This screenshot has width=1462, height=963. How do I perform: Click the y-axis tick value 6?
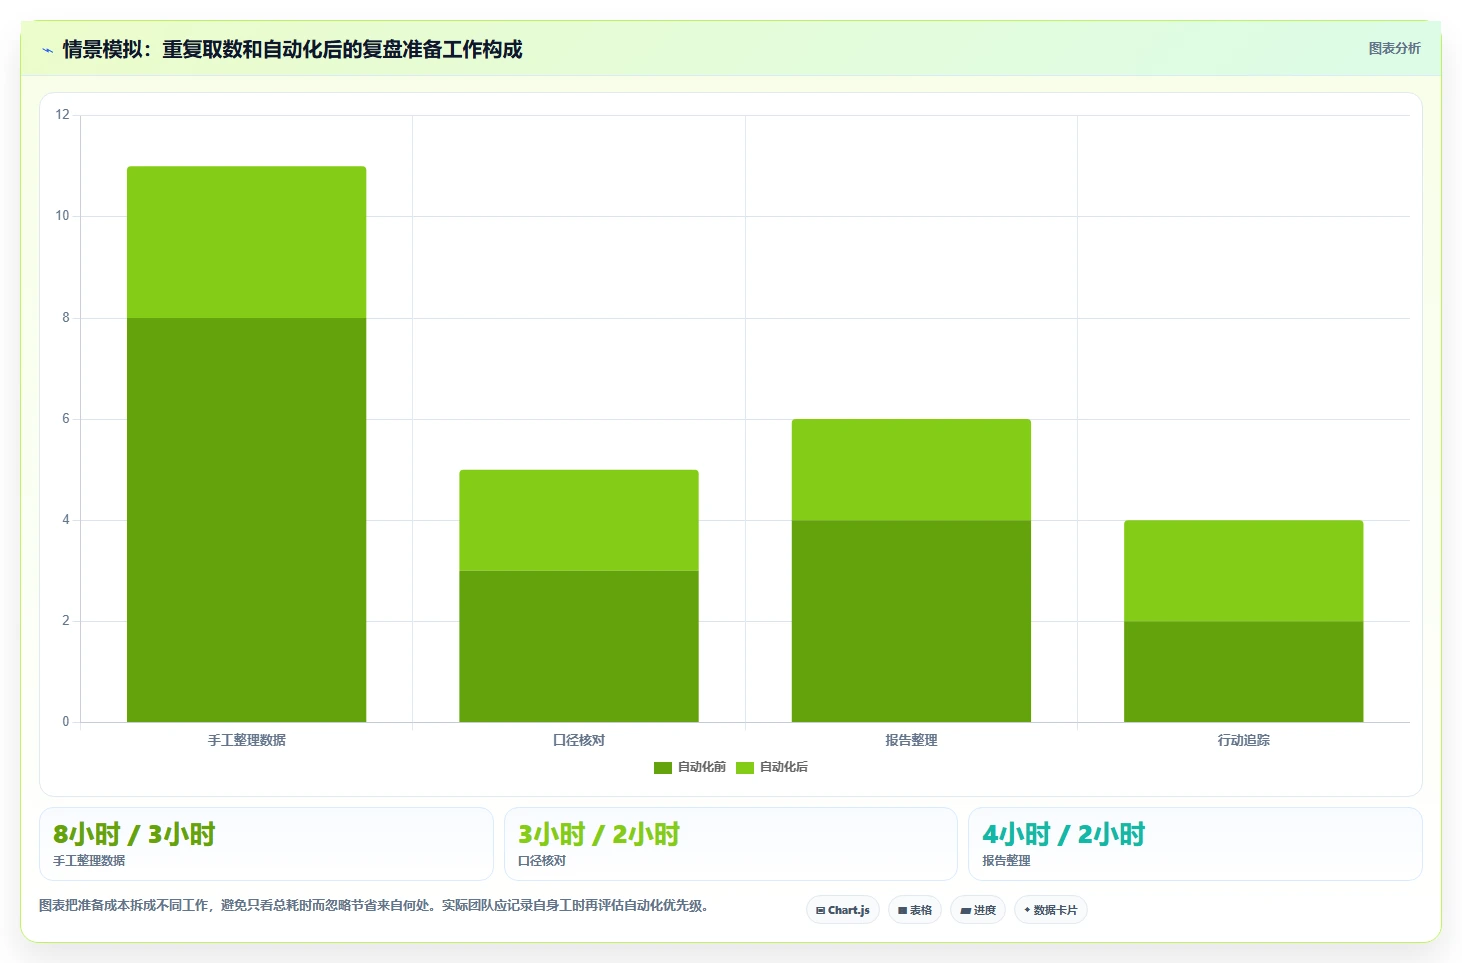(x=66, y=419)
